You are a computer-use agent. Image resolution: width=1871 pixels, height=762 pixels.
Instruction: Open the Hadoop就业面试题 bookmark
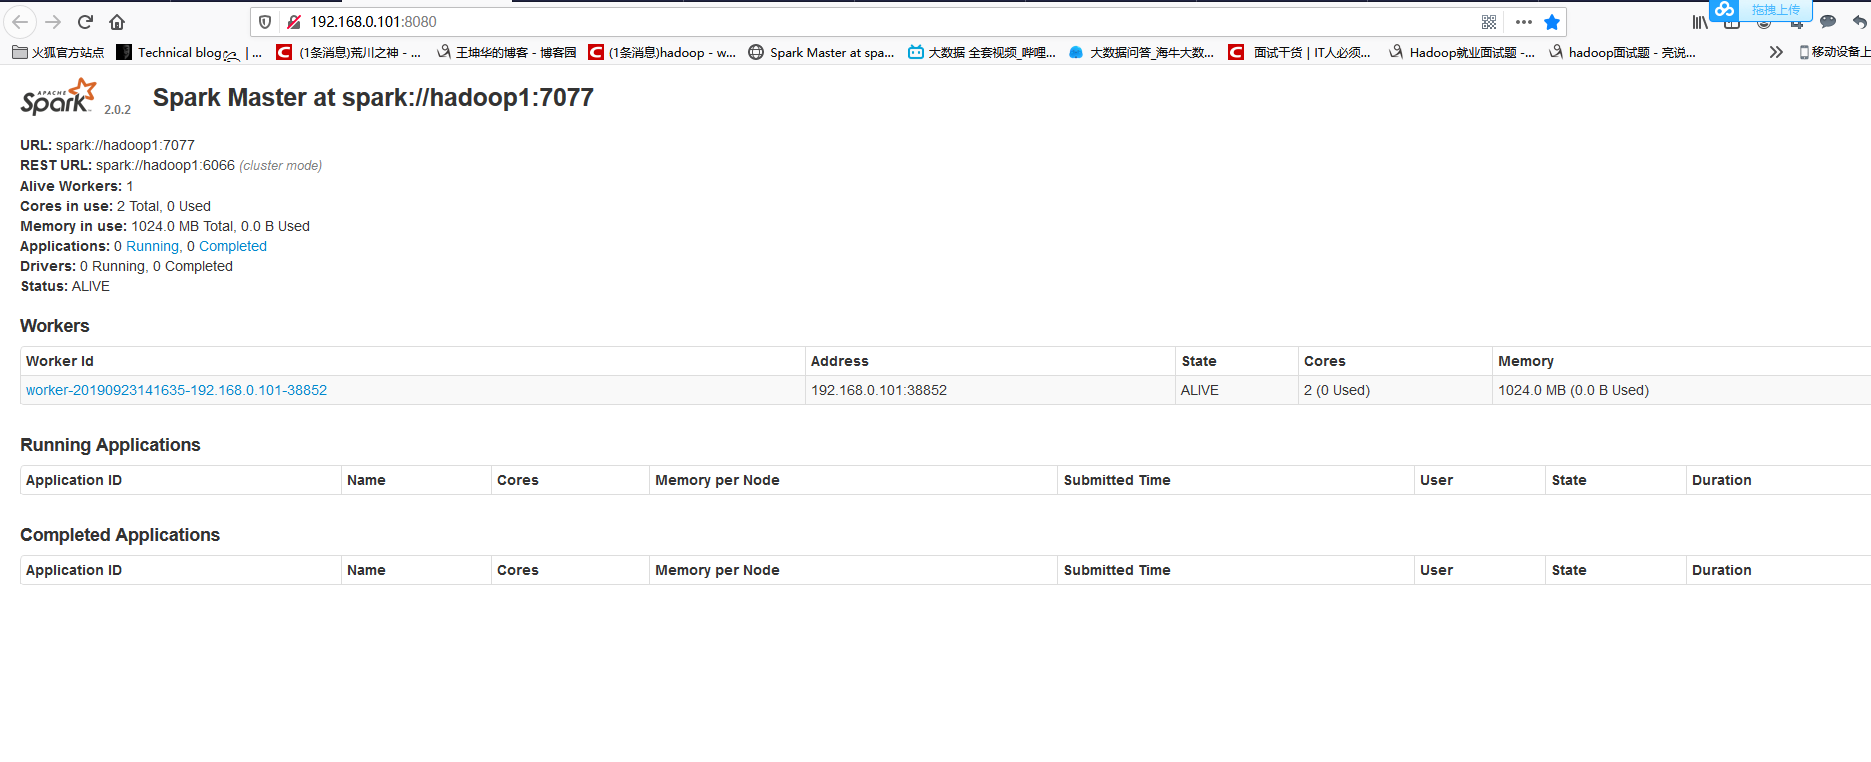(1462, 52)
